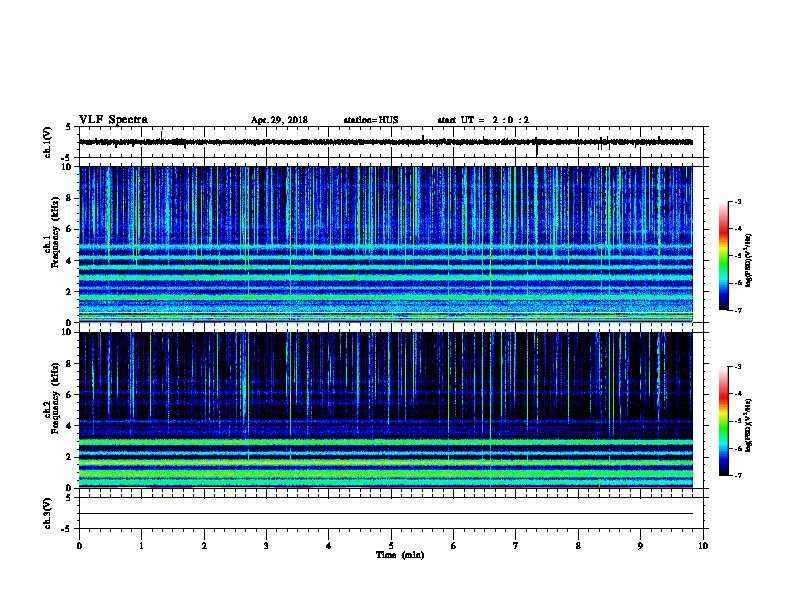Click the time axis tick label "8"

tap(578, 546)
